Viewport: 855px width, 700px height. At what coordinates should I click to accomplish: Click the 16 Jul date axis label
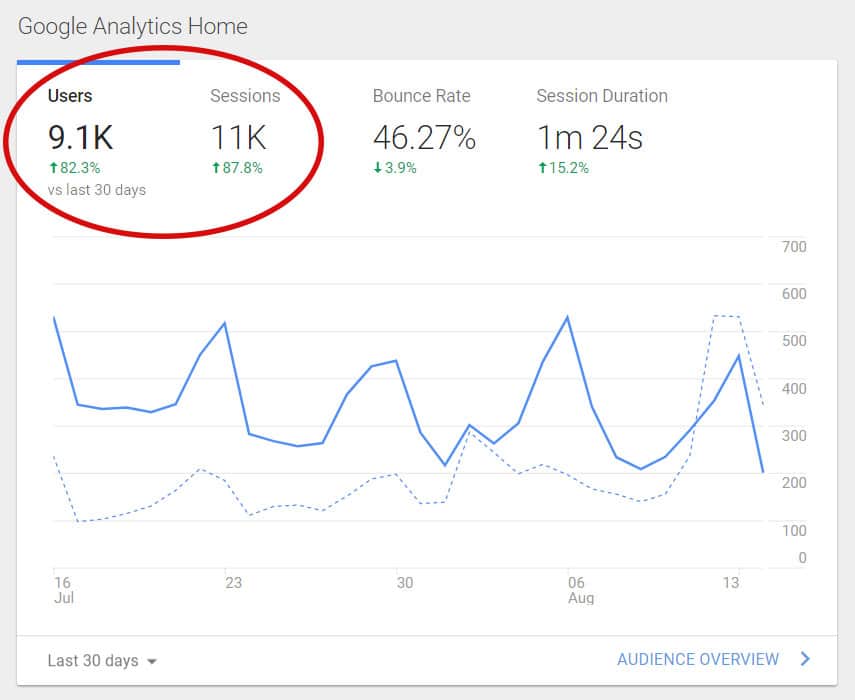[64, 590]
